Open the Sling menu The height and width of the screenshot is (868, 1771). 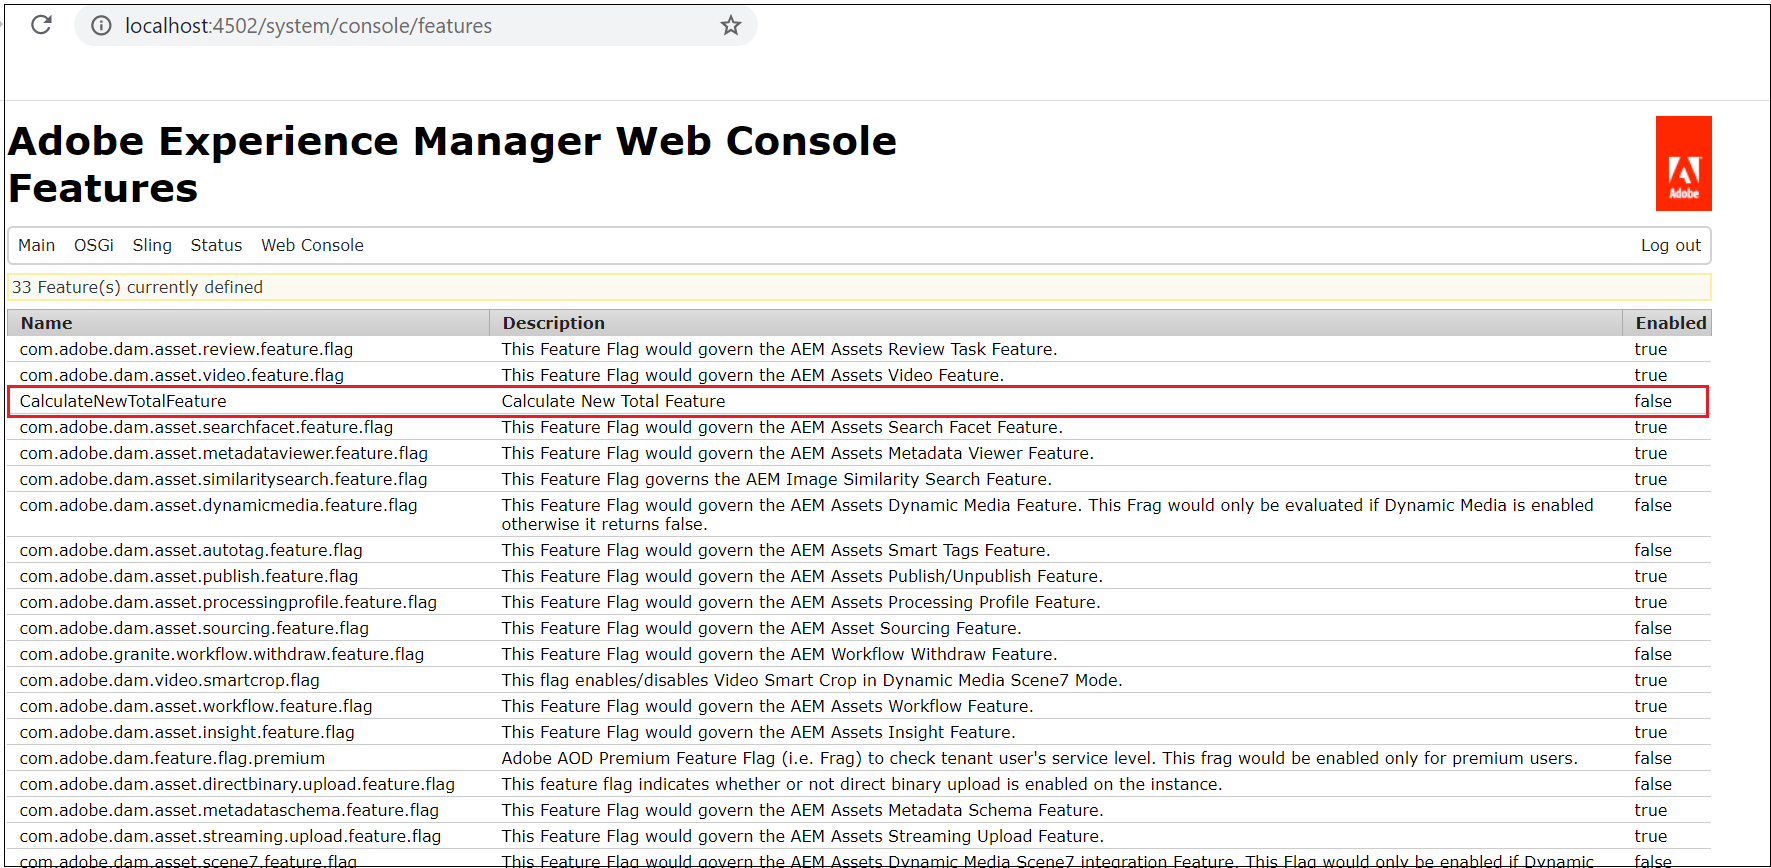click(x=152, y=245)
